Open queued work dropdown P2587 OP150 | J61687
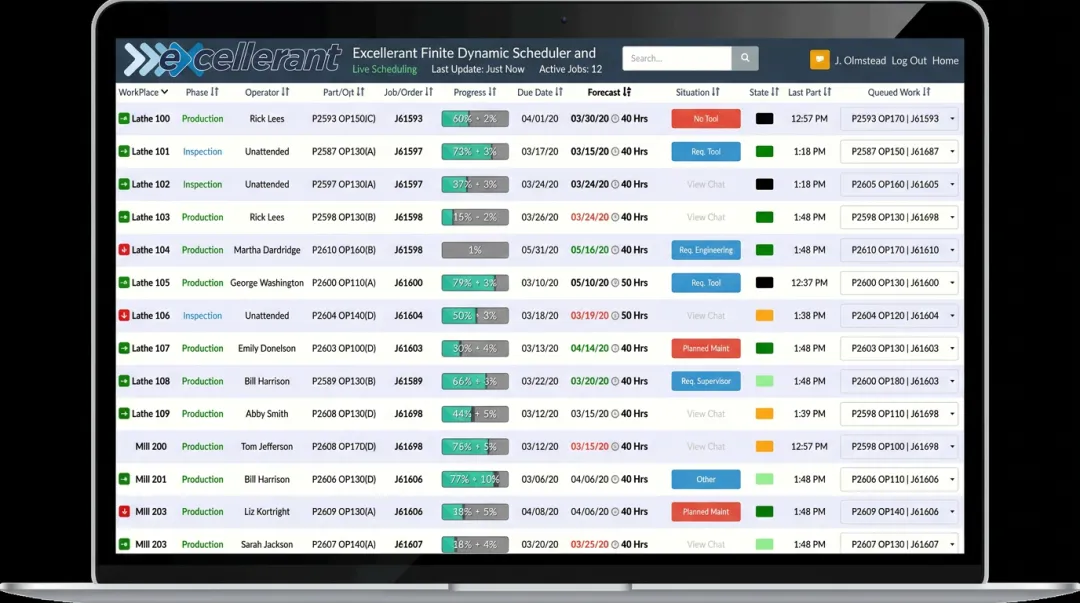 click(x=899, y=152)
